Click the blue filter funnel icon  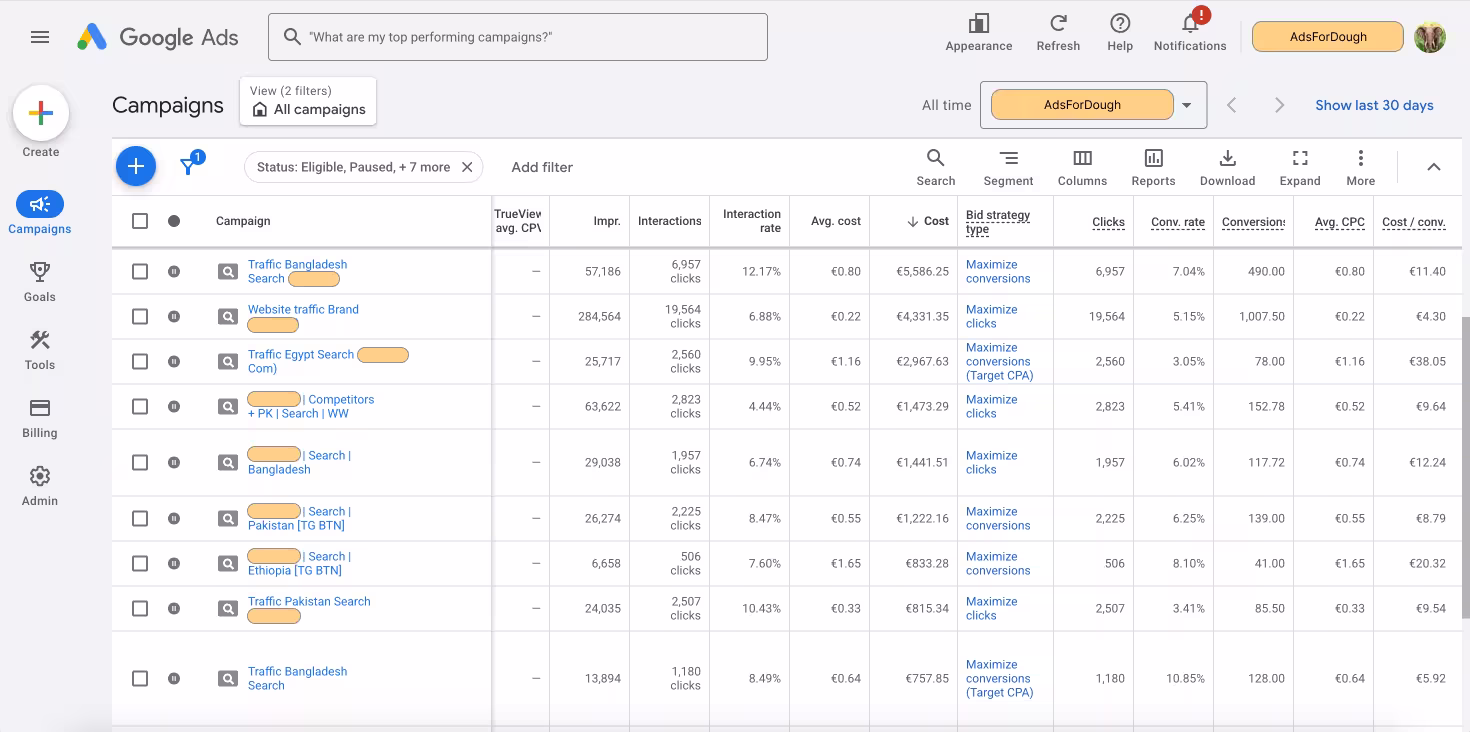click(x=188, y=166)
